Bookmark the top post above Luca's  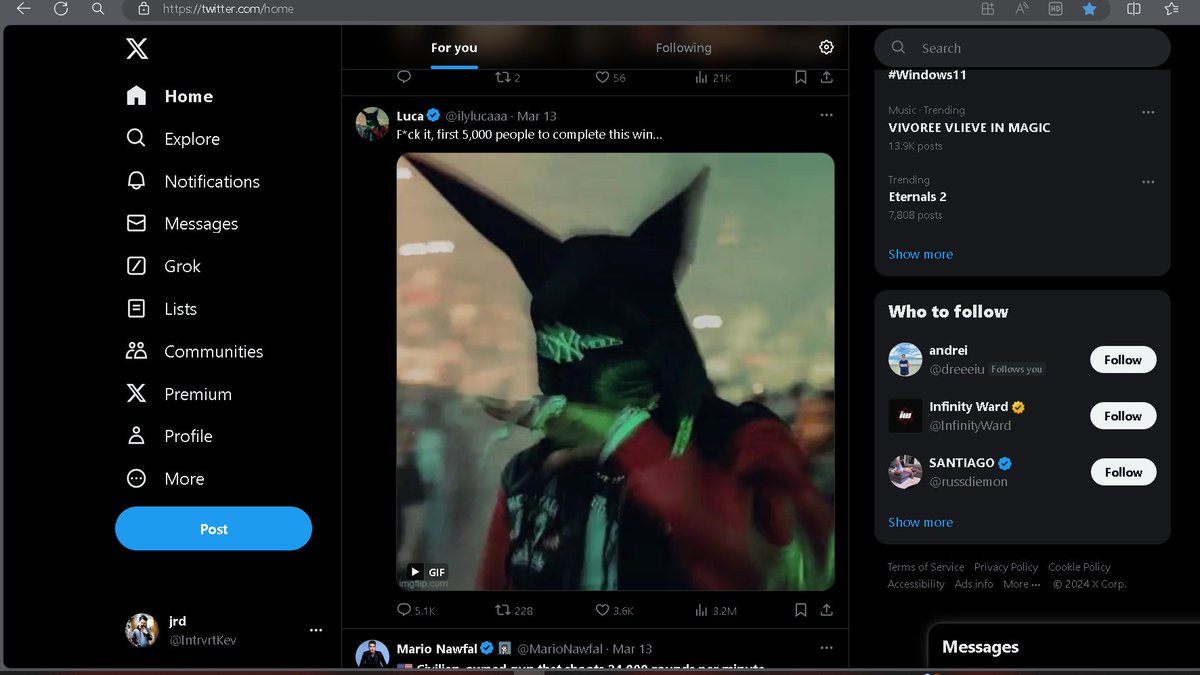point(801,77)
